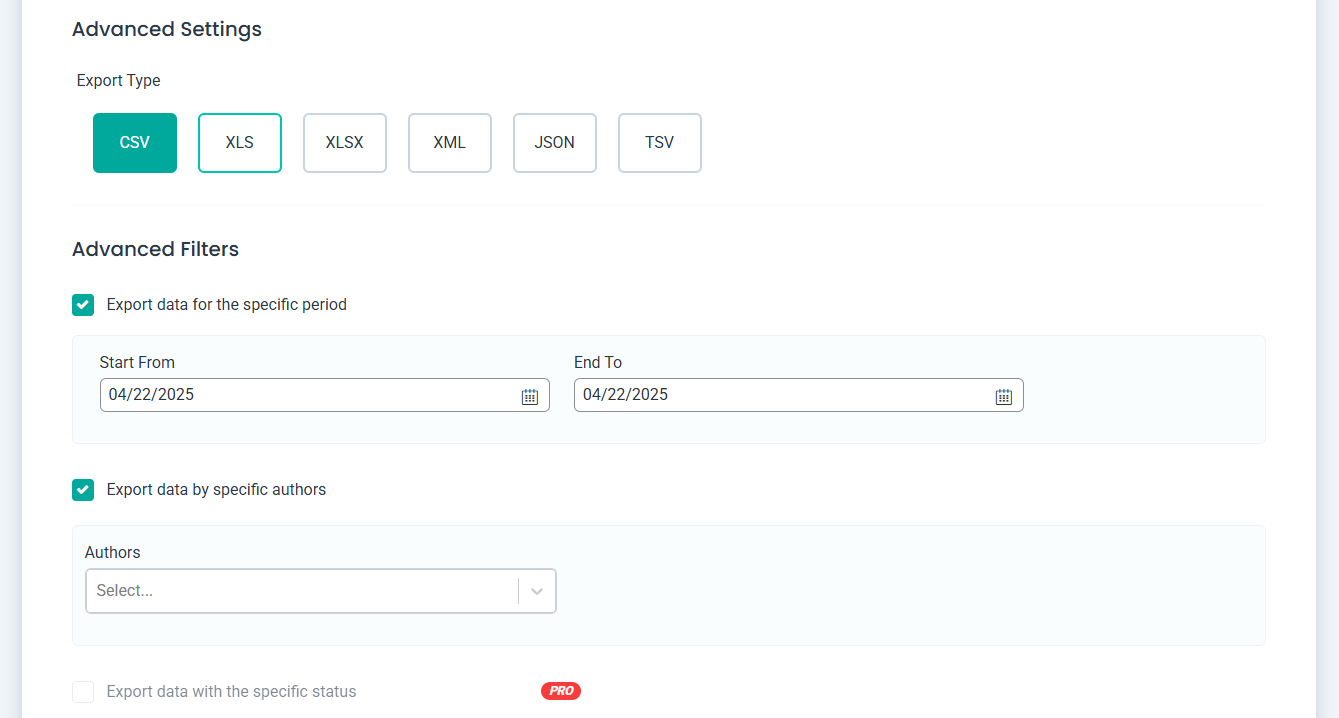Image resolution: width=1339 pixels, height=718 pixels.
Task: Set export type to JSON
Action: click(x=555, y=143)
